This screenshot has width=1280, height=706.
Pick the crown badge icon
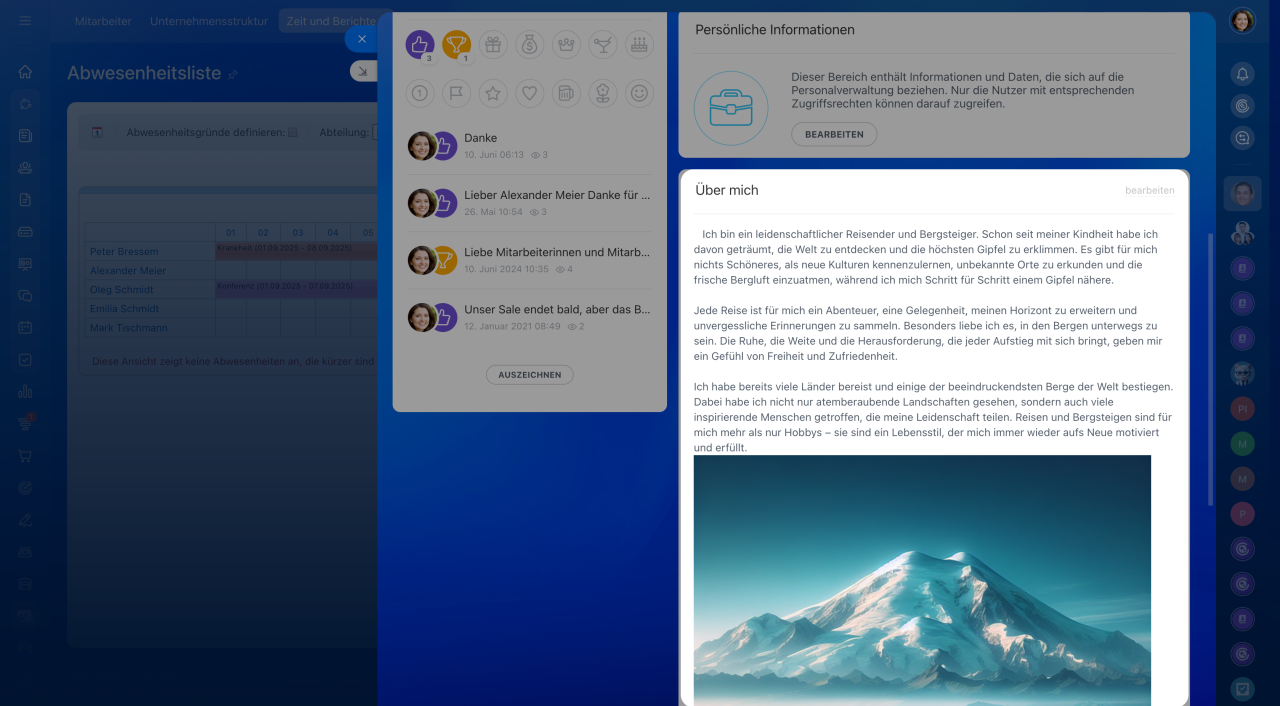pyautogui.click(x=566, y=44)
